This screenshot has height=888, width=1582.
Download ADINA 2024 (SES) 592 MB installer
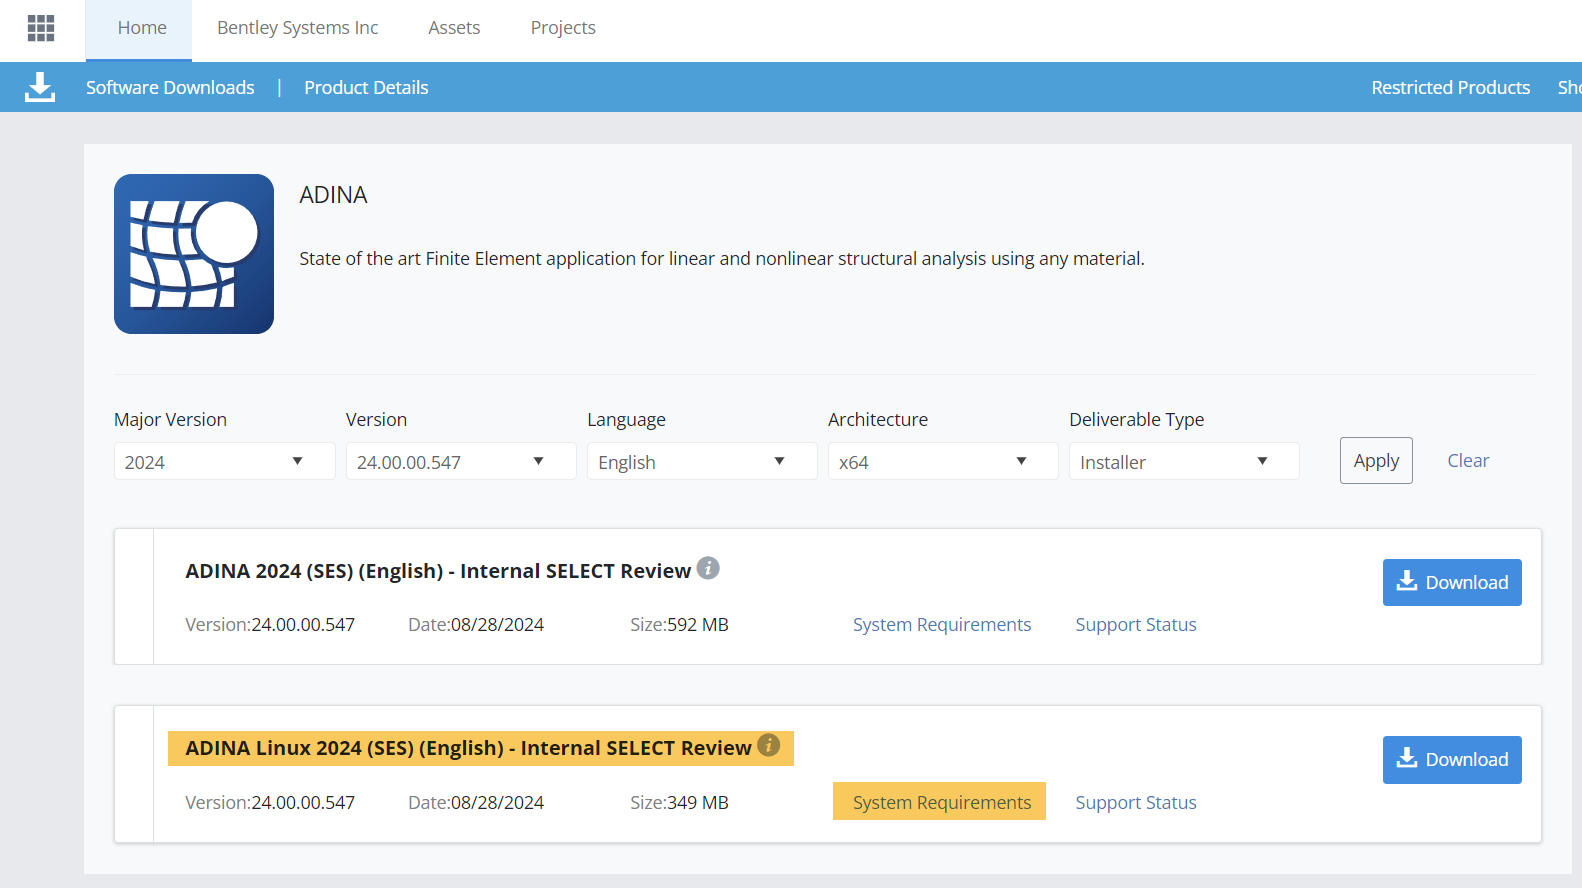point(1452,582)
